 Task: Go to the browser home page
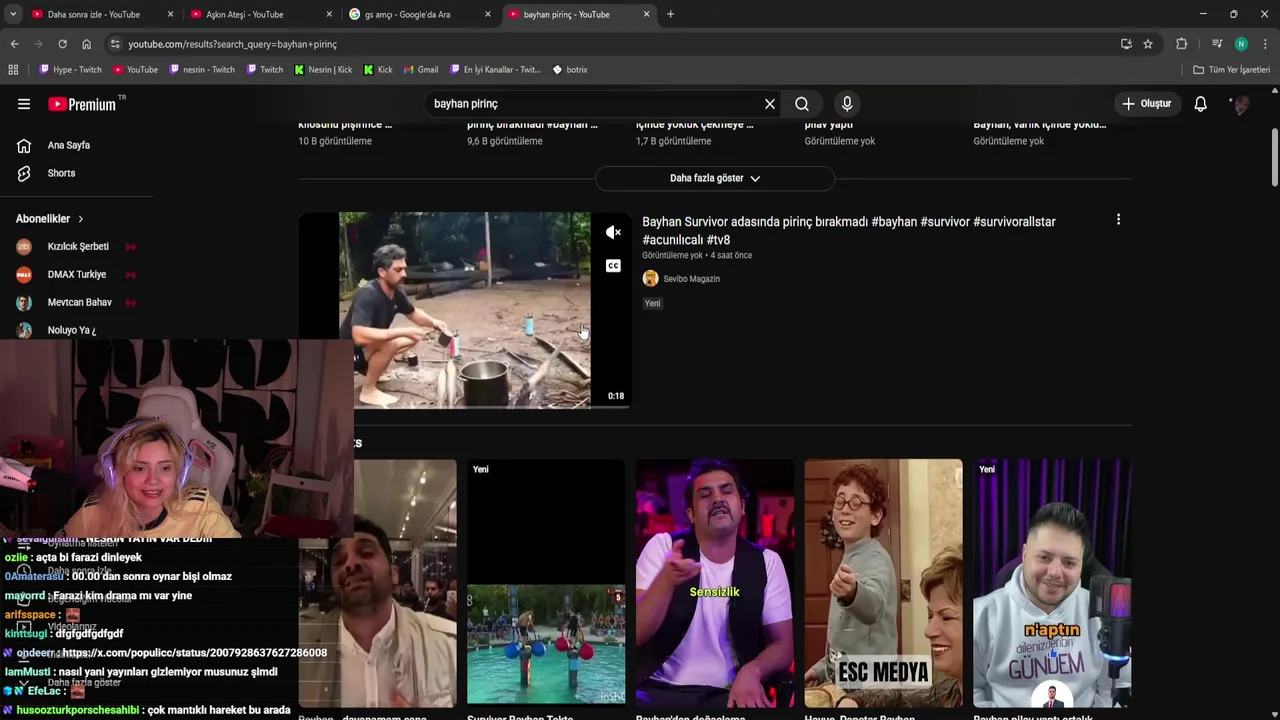coord(86,44)
